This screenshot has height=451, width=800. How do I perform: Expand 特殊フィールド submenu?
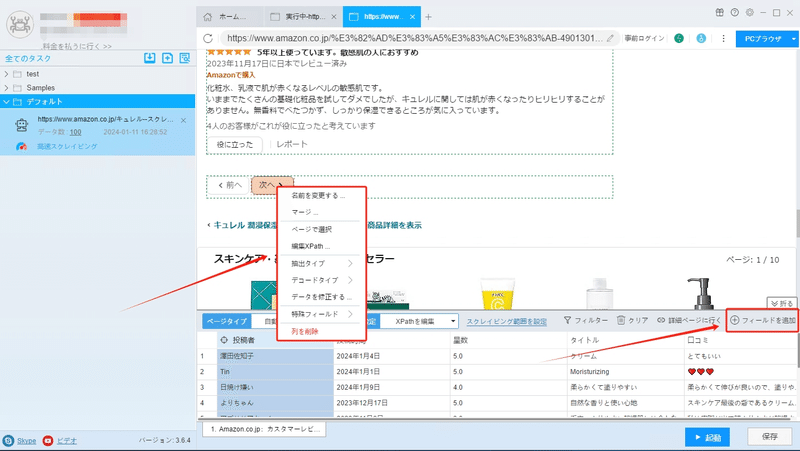351,314
